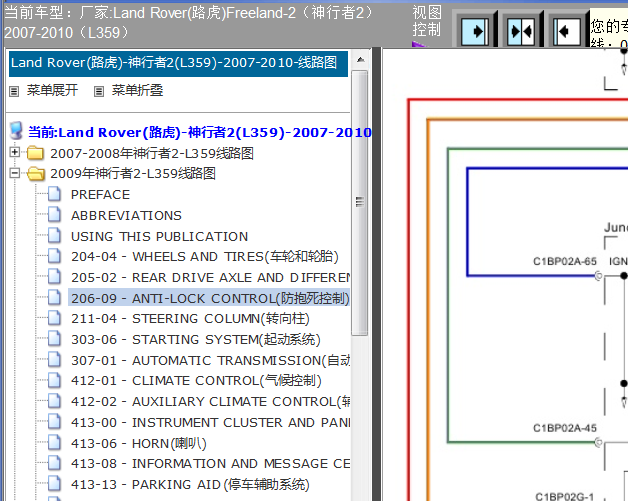Collapse all menus with 菜单折叠
The width and height of the screenshot is (628, 501).
(x=137, y=91)
